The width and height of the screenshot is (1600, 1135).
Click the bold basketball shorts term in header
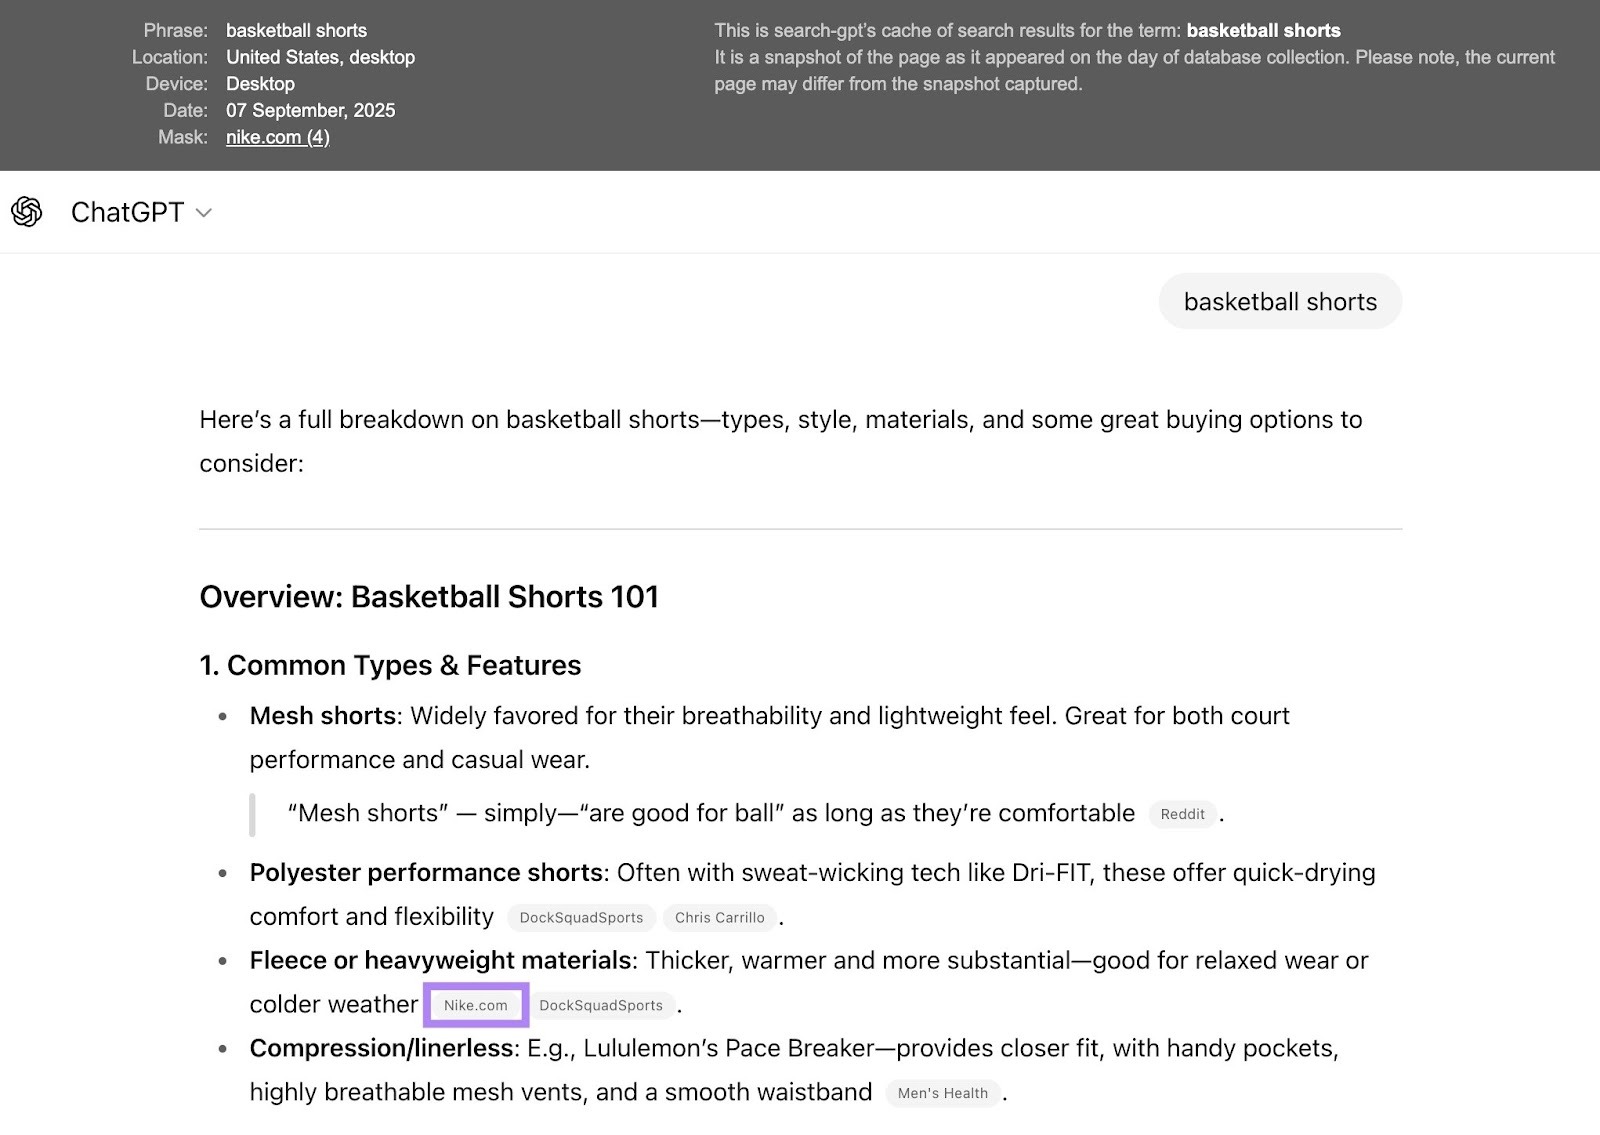[x=1263, y=30]
